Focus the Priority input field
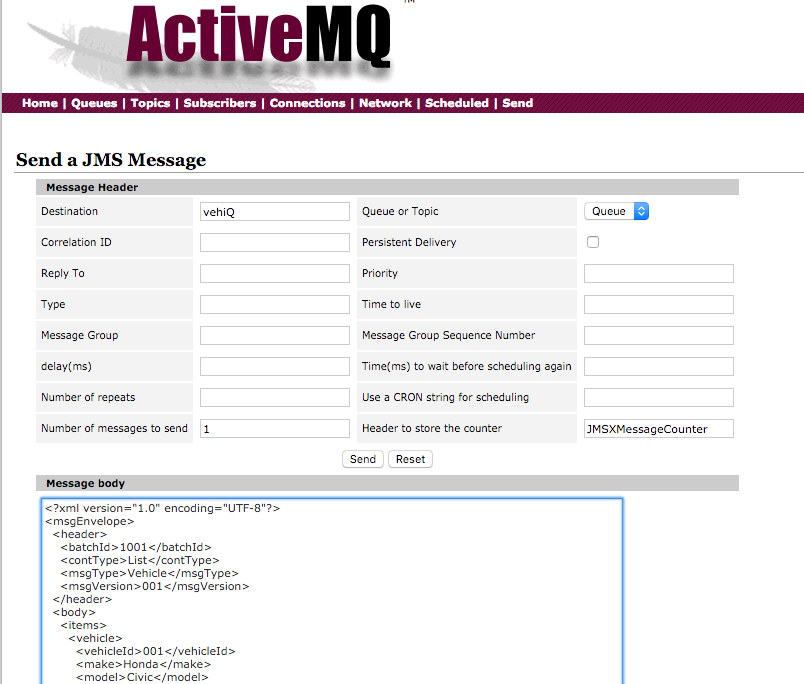The image size is (804, 684). 659,273
